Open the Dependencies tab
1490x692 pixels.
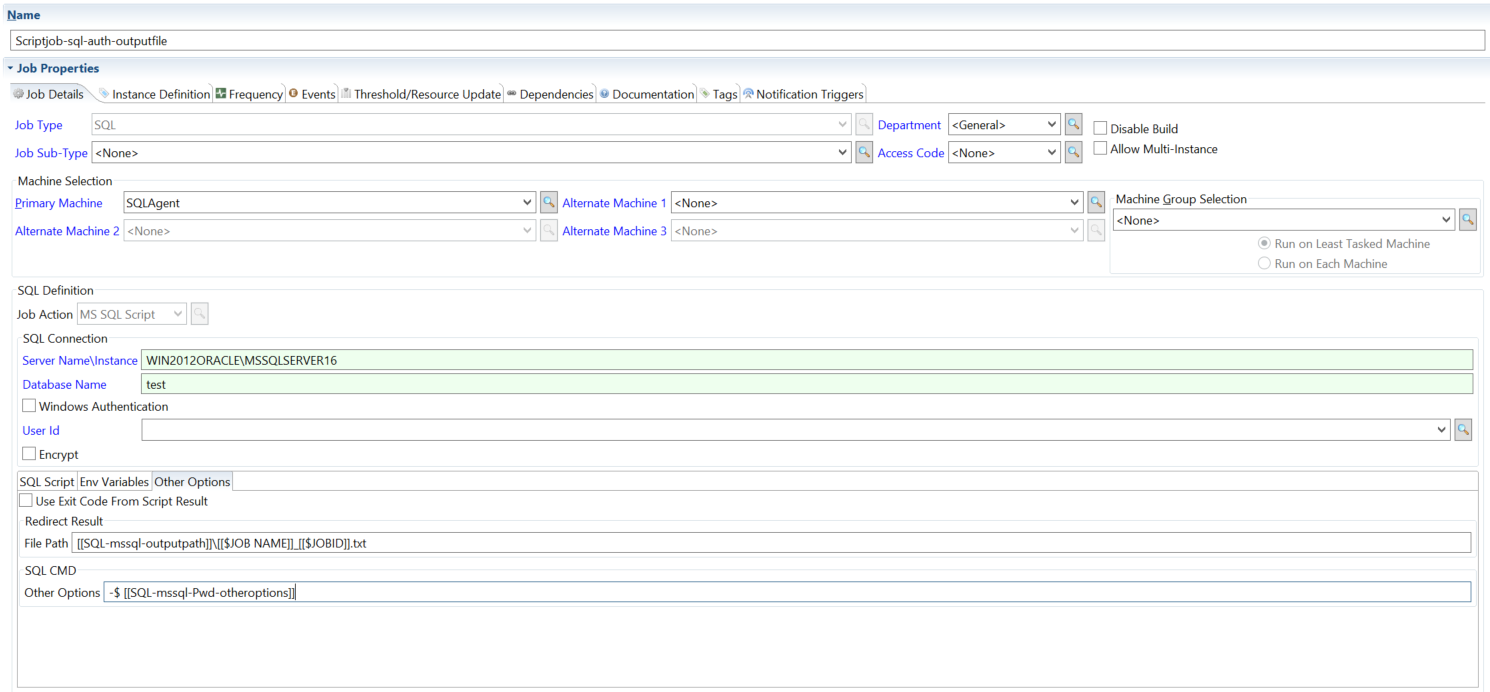coord(549,94)
